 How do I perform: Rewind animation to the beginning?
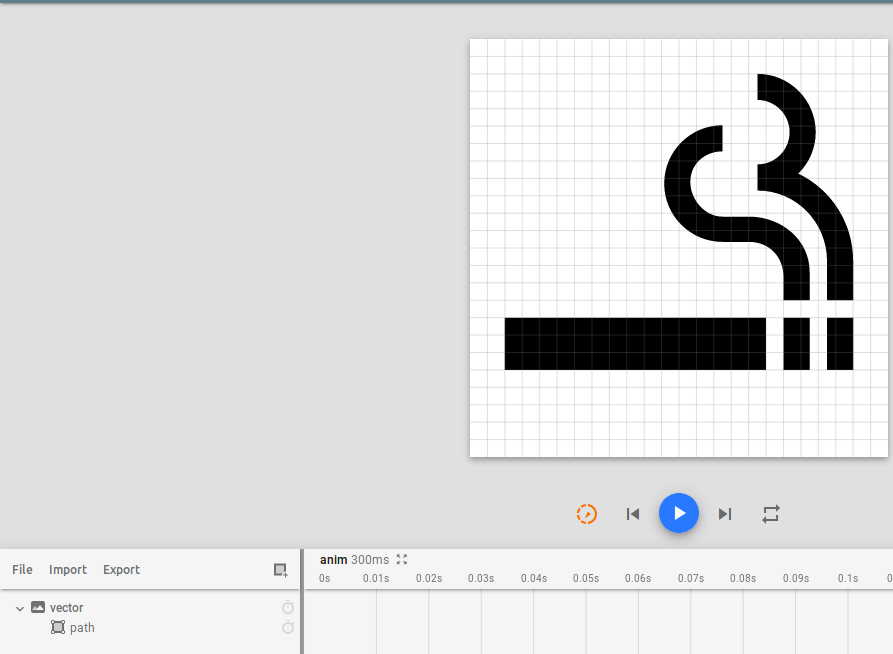point(632,514)
